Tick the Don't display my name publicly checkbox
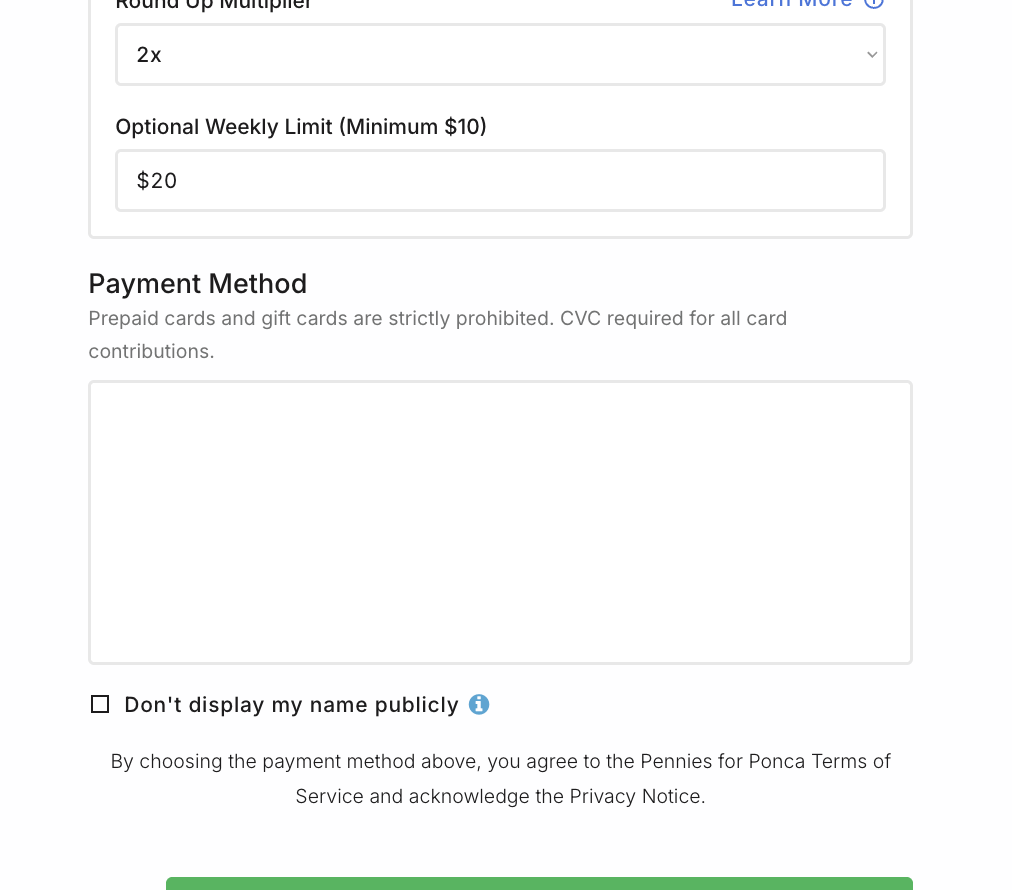Screen dimensions: 1012x890 coord(100,705)
